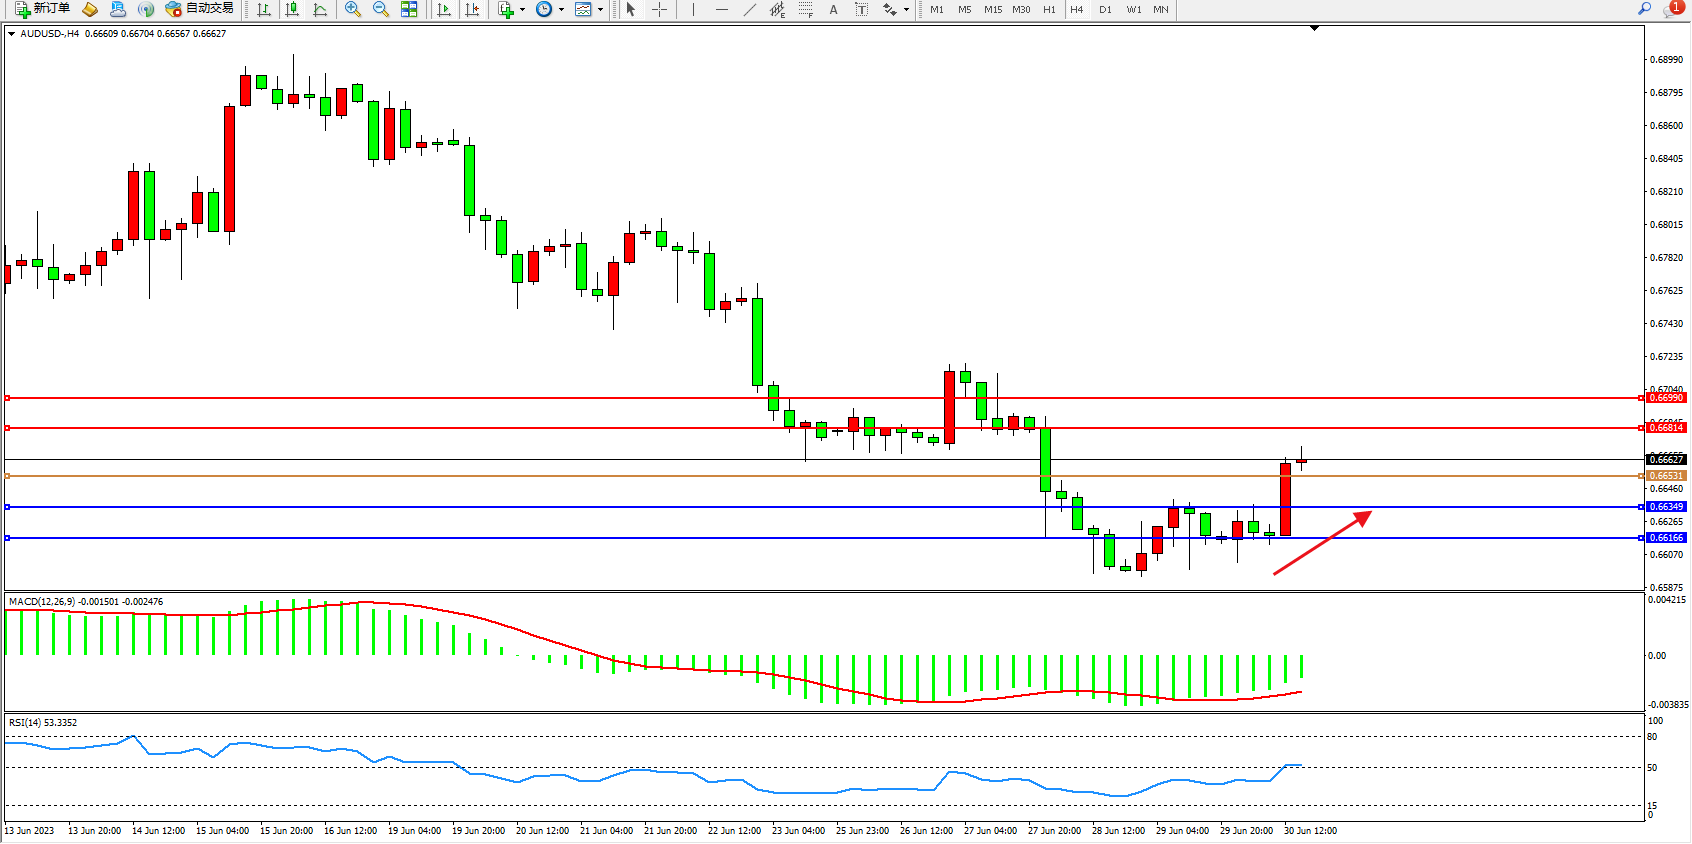
Task: Tile chart windows with grid icon
Action: [x=409, y=10]
